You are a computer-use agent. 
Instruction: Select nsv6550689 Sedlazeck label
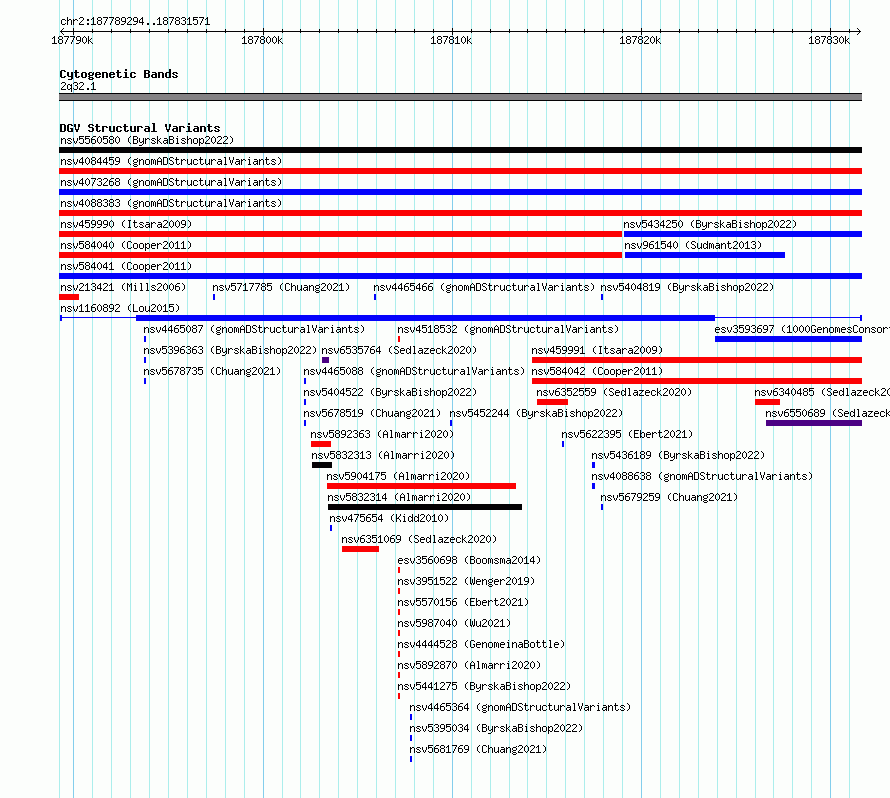828,413
